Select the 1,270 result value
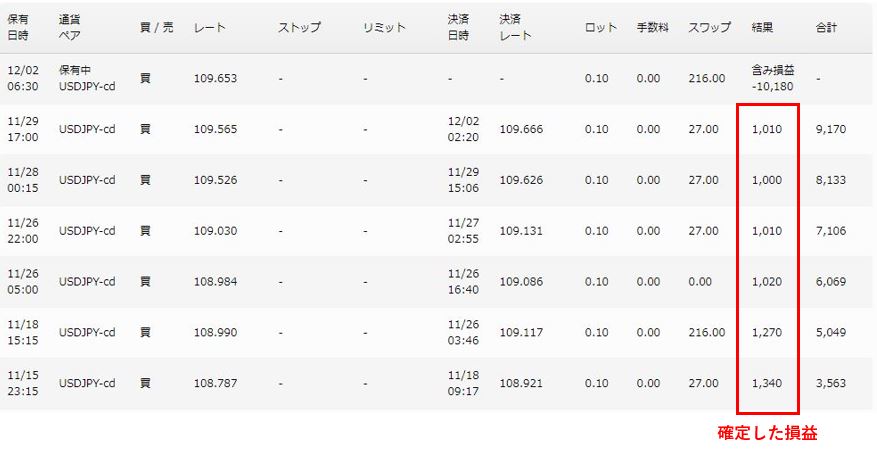The image size is (877, 450). click(767, 332)
